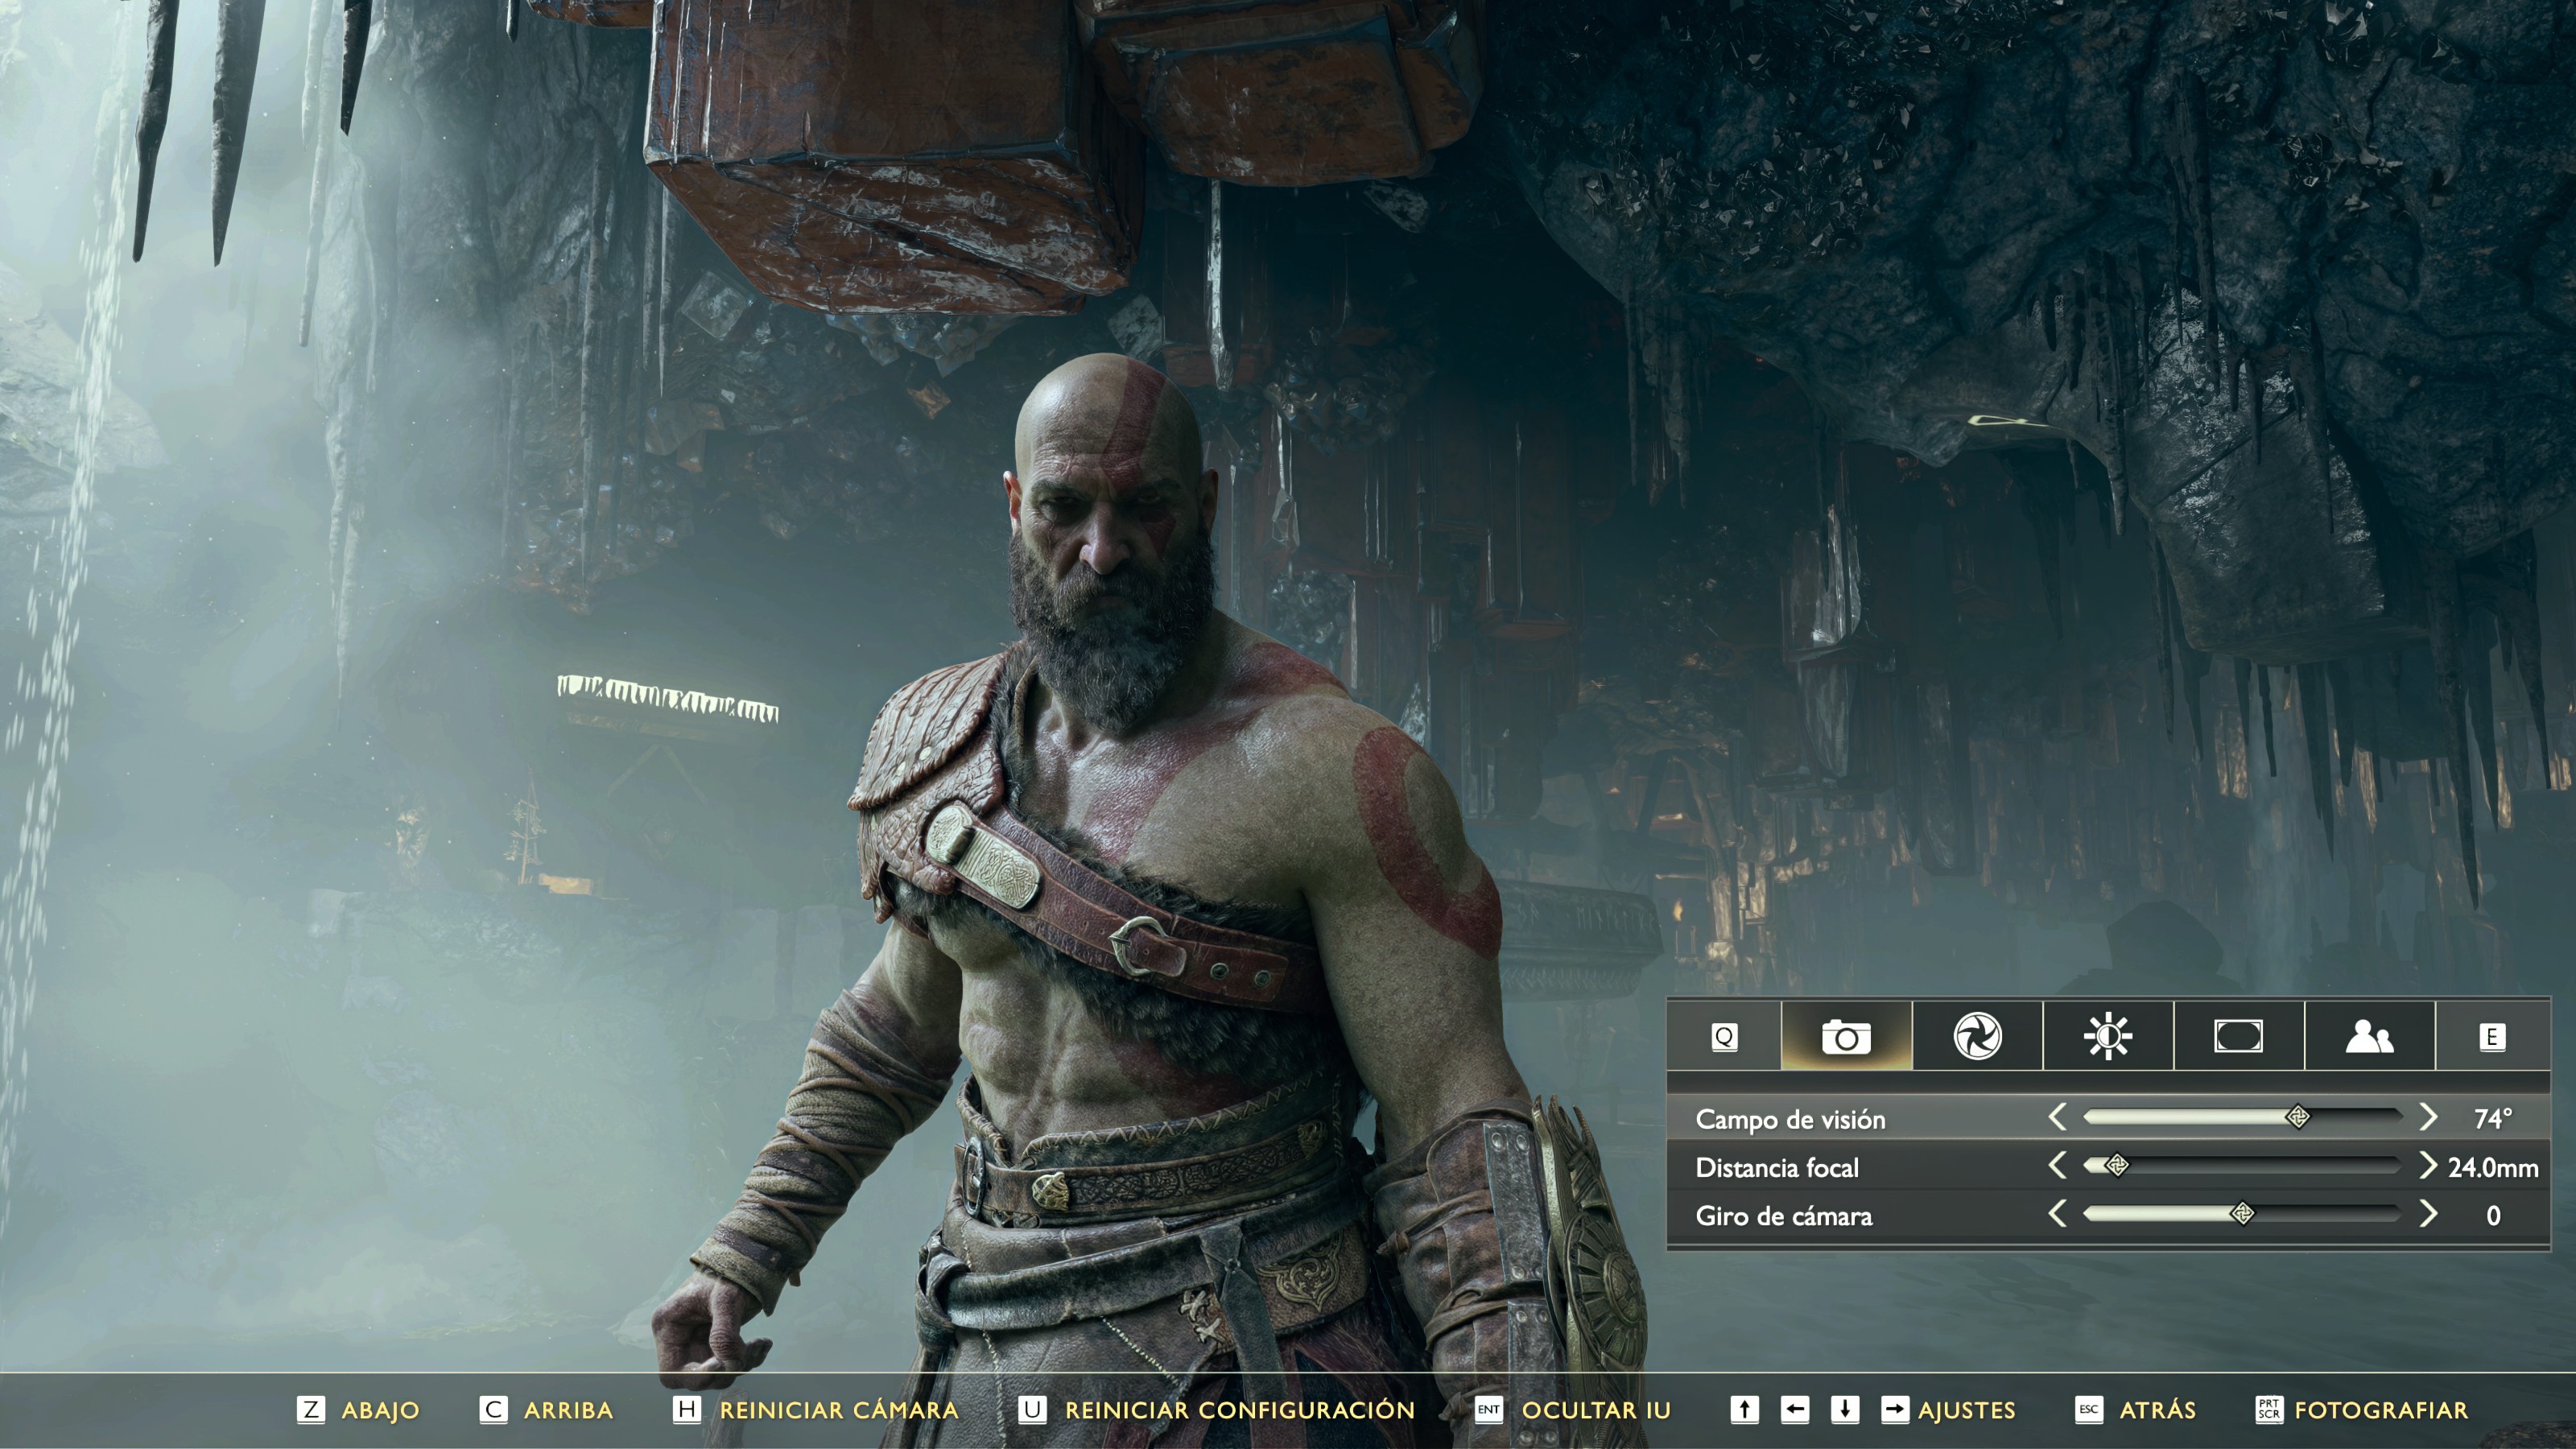Switch to the brightness and exposure tab
The width and height of the screenshot is (2576, 1449).
click(x=2108, y=1036)
